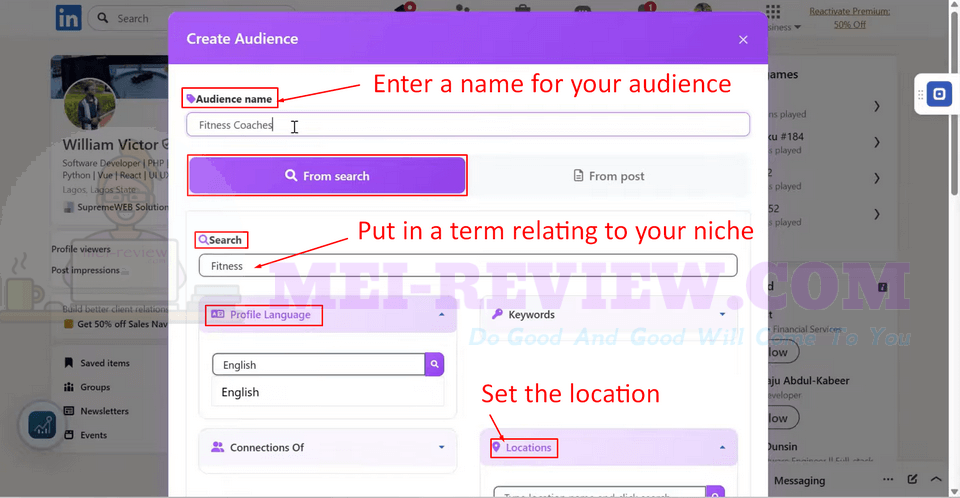Click the Groups people icon
Viewport: 960px width, 498px height.
(x=69, y=387)
